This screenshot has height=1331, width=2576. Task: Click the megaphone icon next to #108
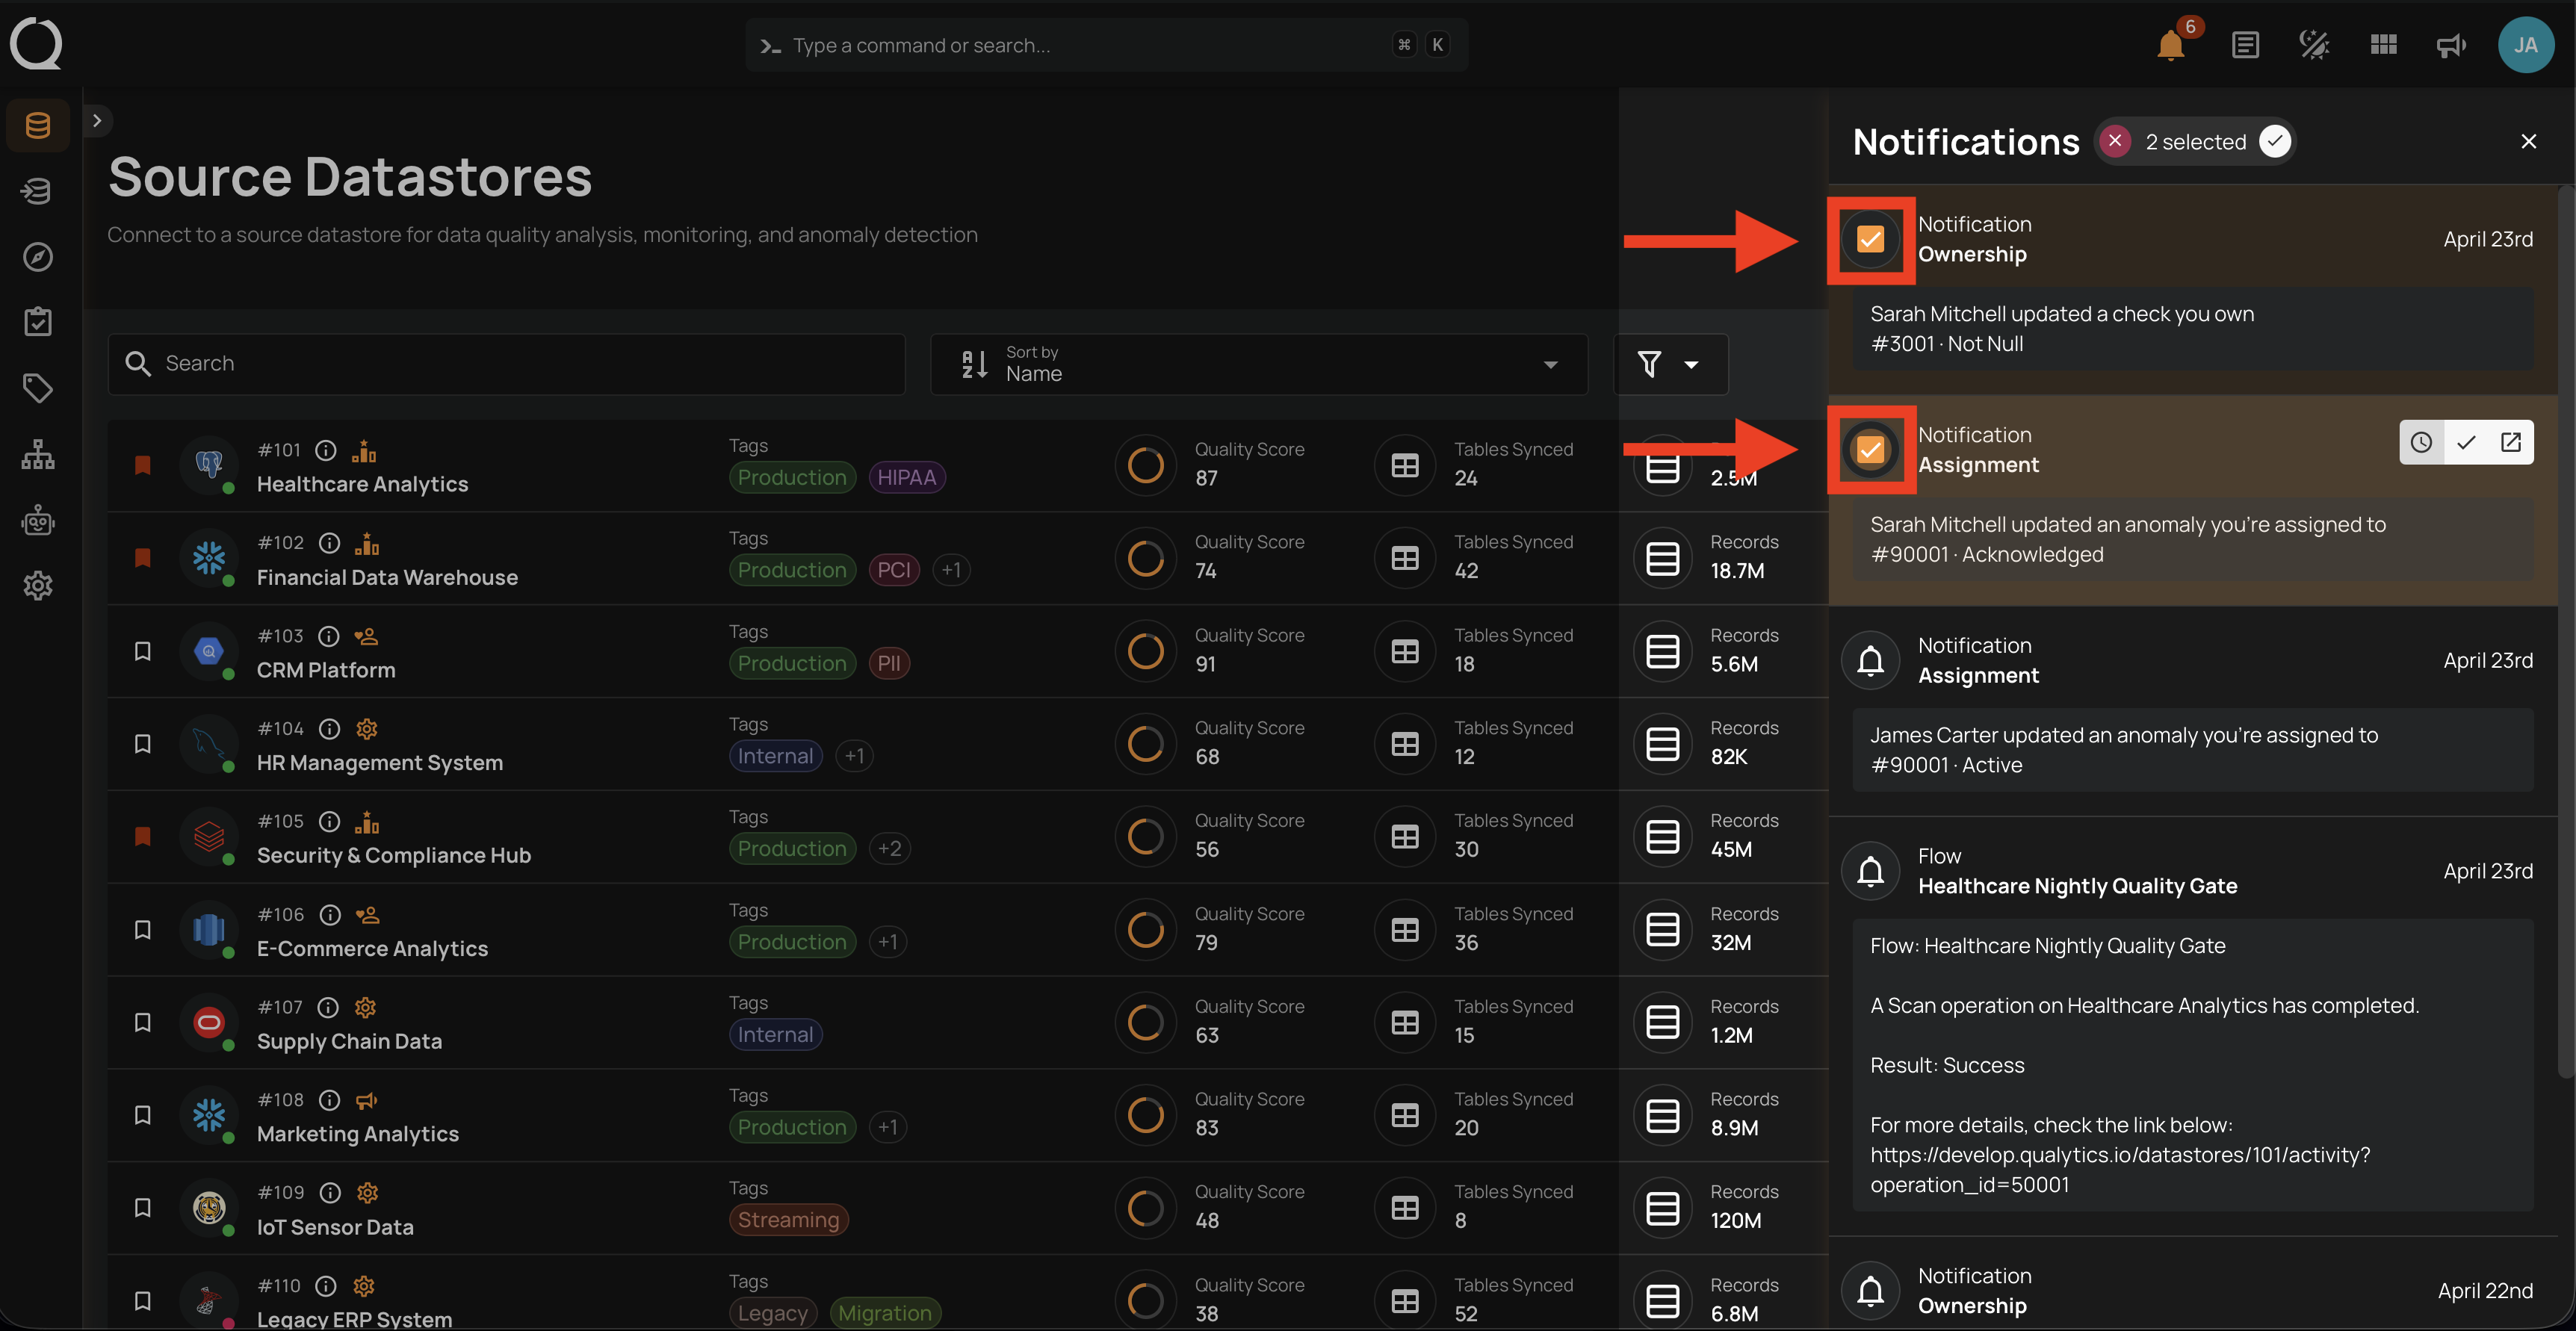click(x=367, y=1100)
